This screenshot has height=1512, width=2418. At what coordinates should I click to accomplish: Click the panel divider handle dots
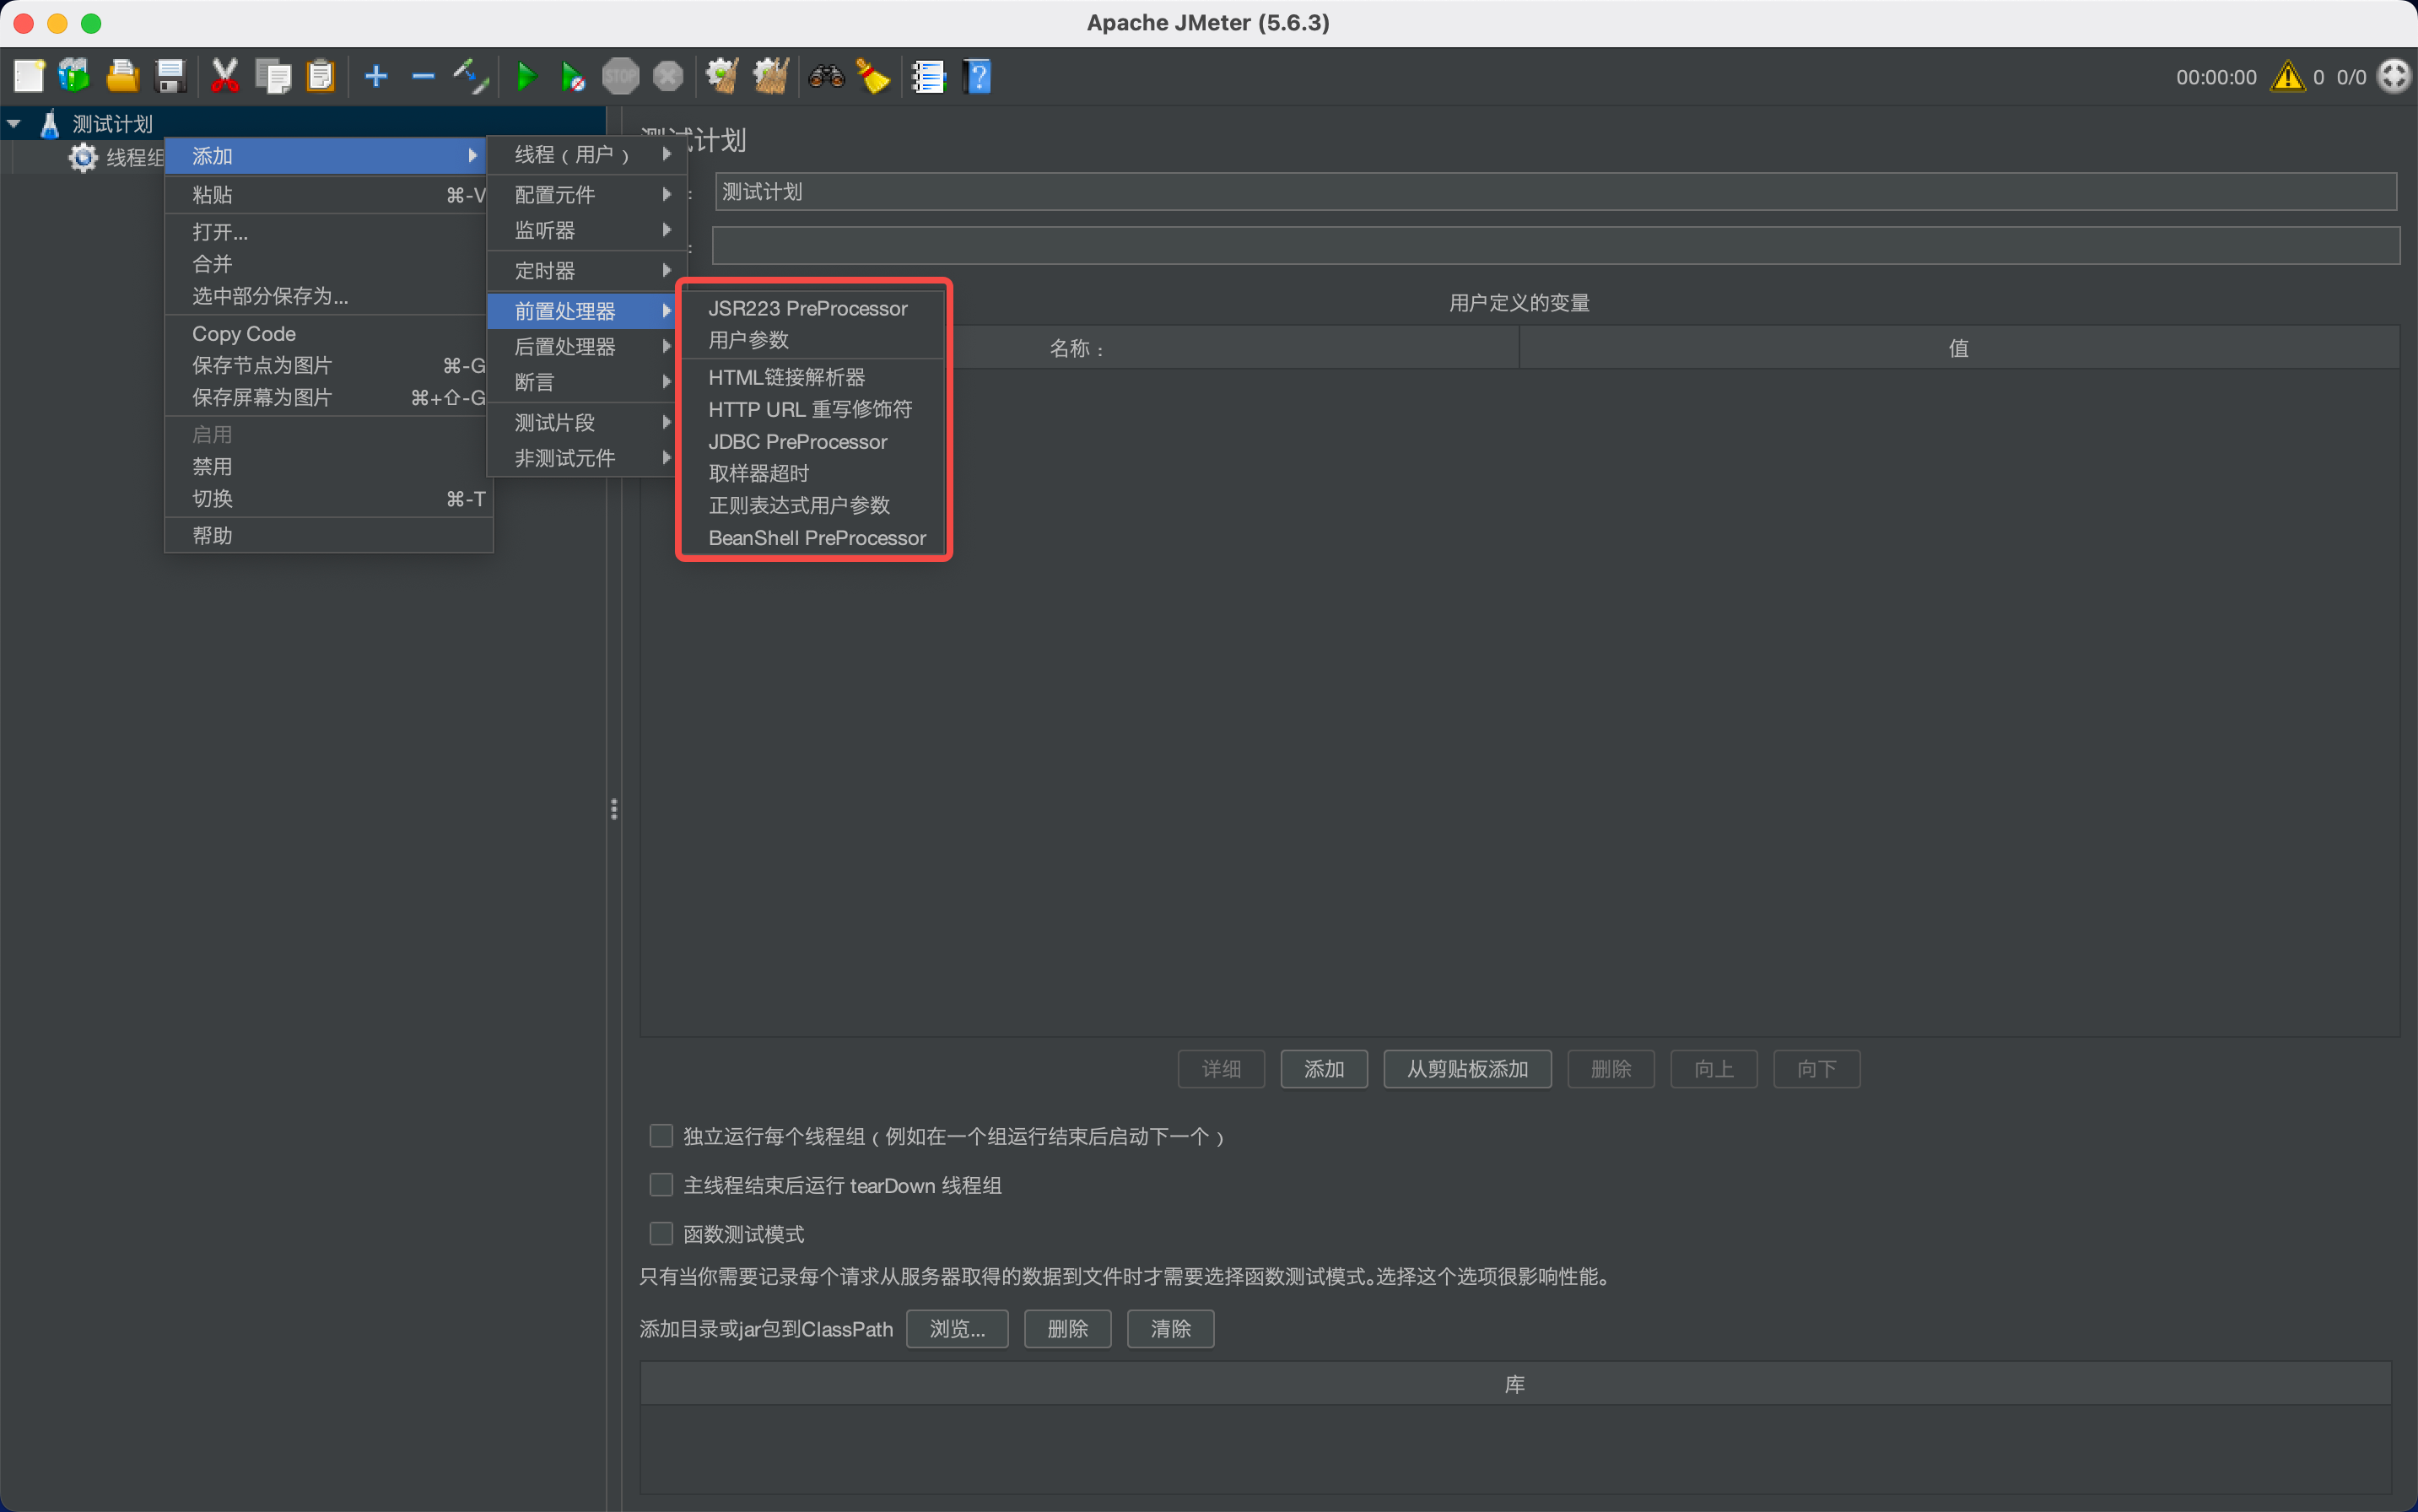[614, 809]
